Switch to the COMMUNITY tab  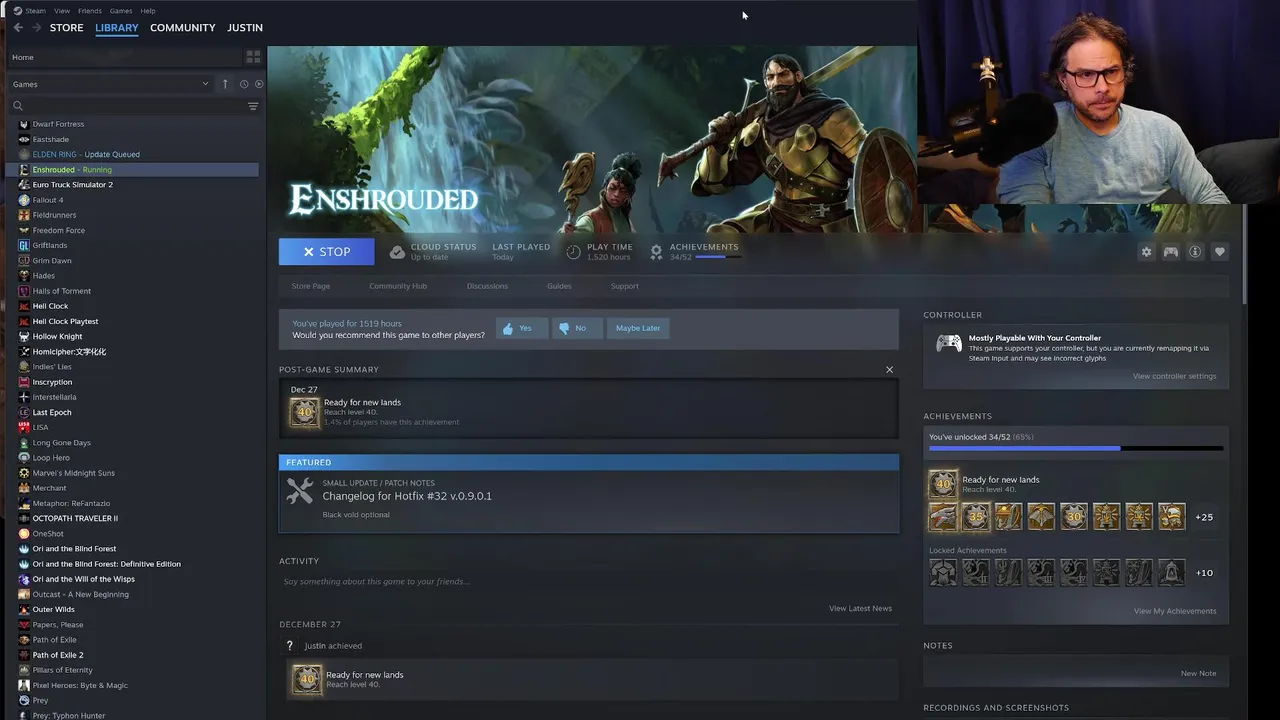pyautogui.click(x=183, y=28)
